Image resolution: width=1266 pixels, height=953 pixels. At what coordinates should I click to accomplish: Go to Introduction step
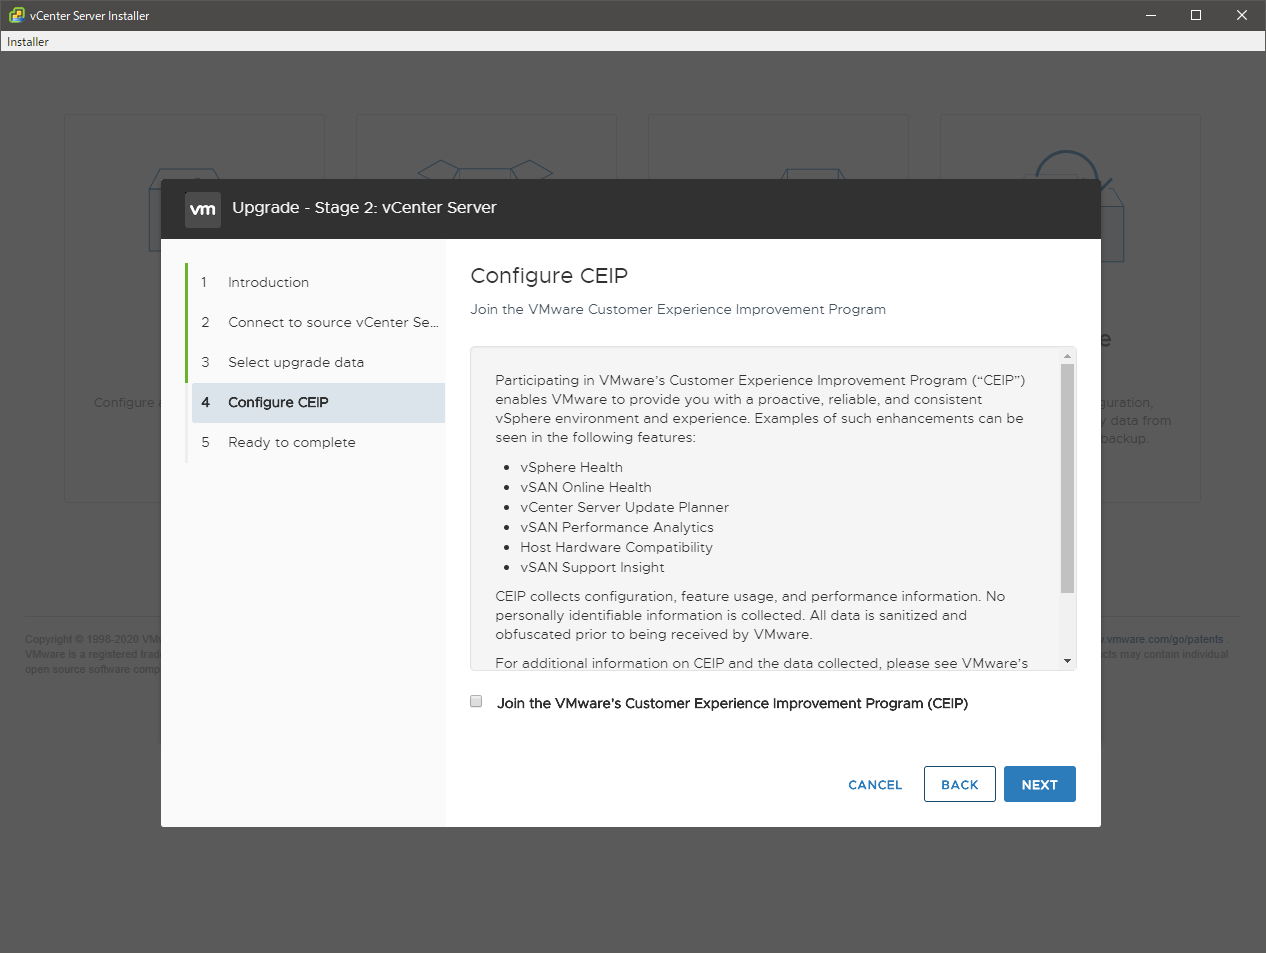(268, 283)
